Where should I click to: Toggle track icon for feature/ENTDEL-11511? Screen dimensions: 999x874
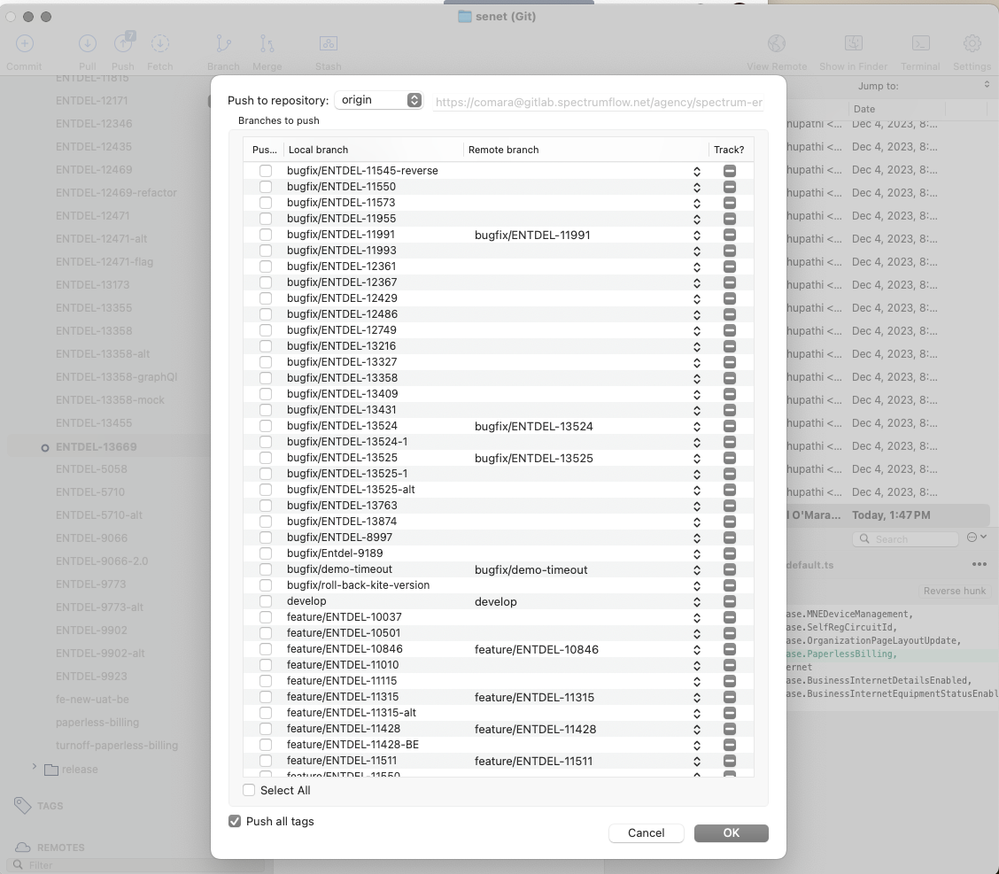[729, 761]
